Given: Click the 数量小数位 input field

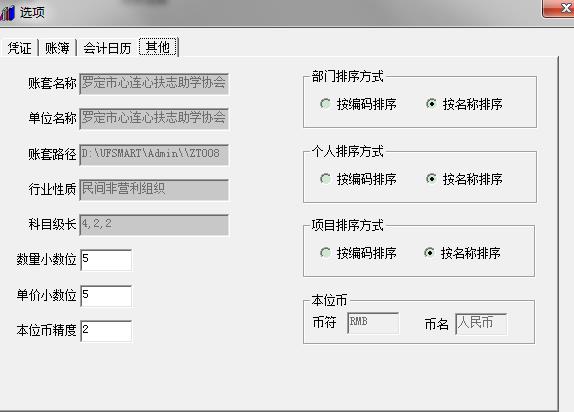Looking at the screenshot, I should pyautogui.click(x=106, y=260).
